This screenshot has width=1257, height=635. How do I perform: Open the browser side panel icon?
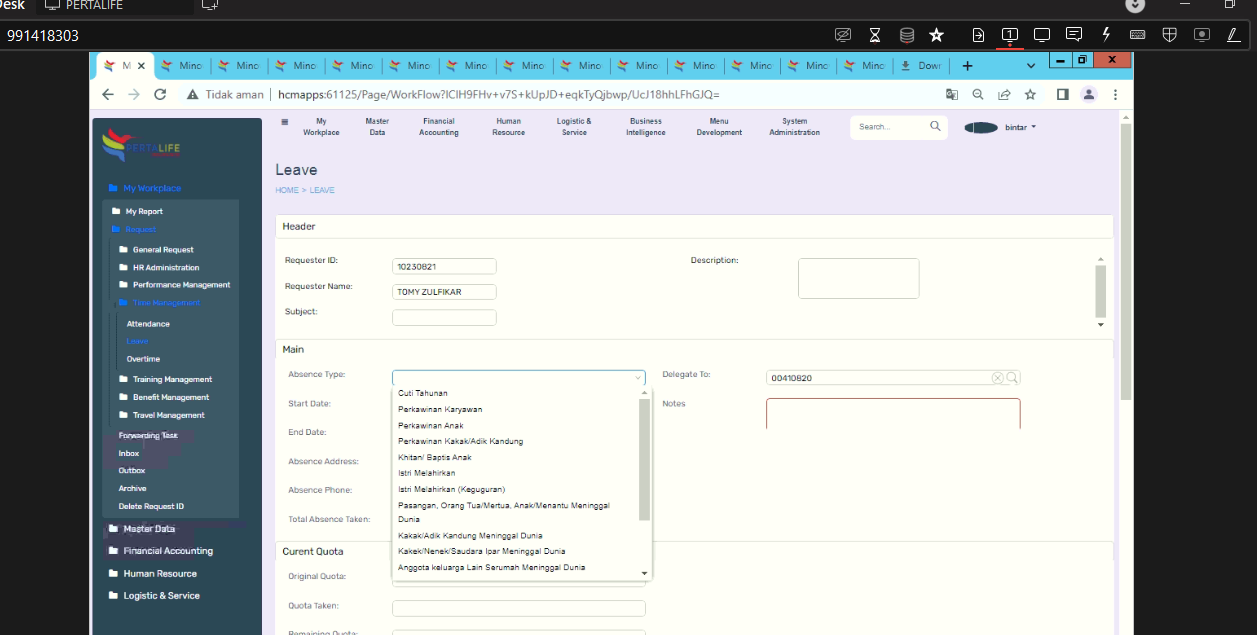point(1062,94)
